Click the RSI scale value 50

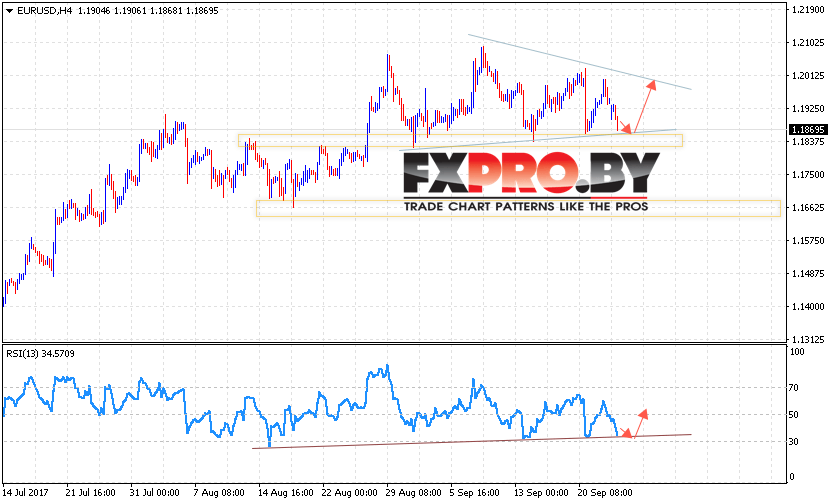794,415
